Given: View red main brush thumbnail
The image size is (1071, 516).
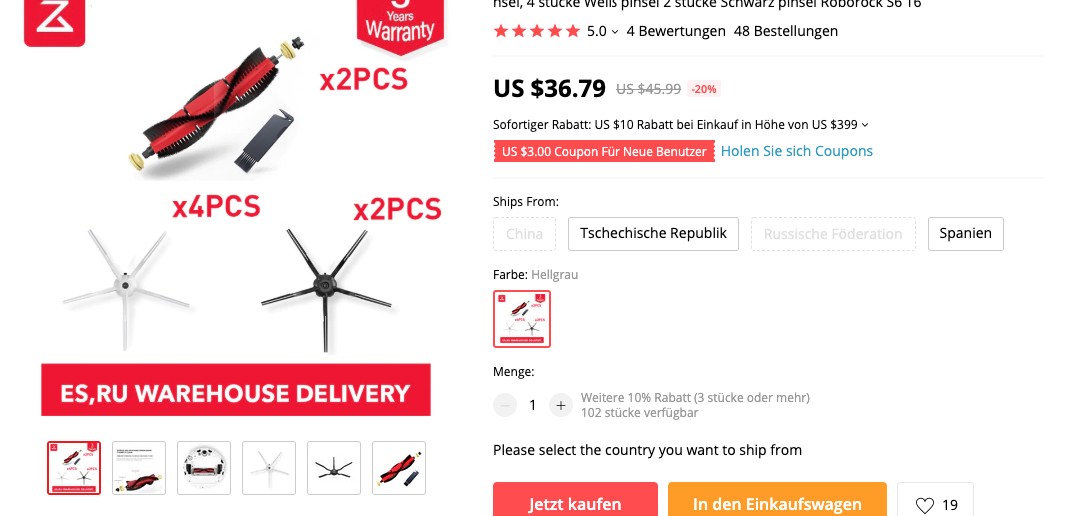Looking at the screenshot, I should click(x=399, y=468).
